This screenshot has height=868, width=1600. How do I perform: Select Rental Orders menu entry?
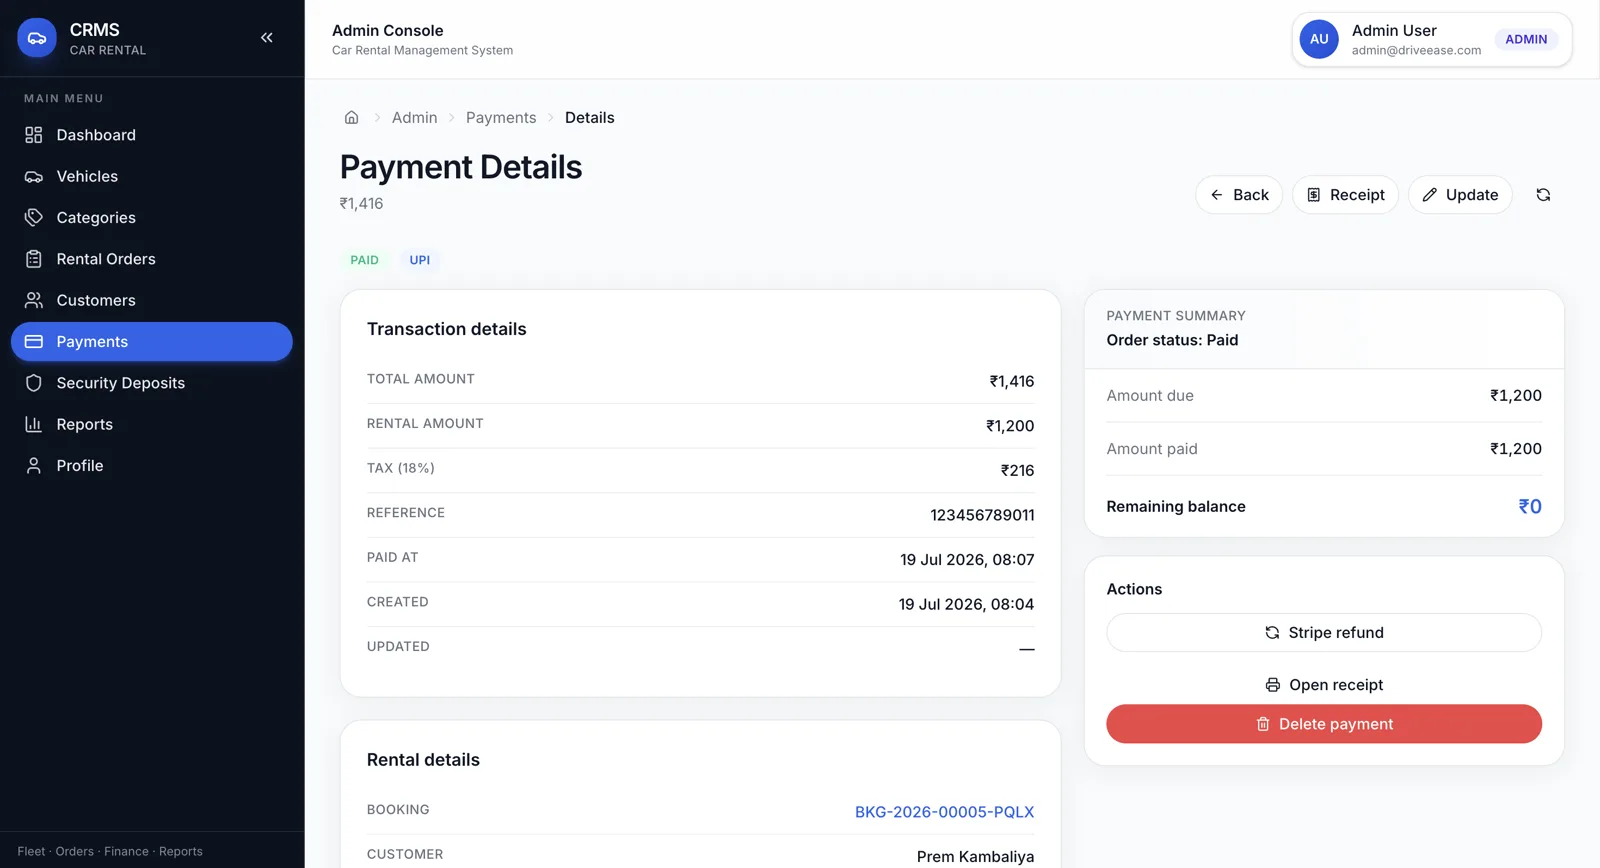coord(152,259)
